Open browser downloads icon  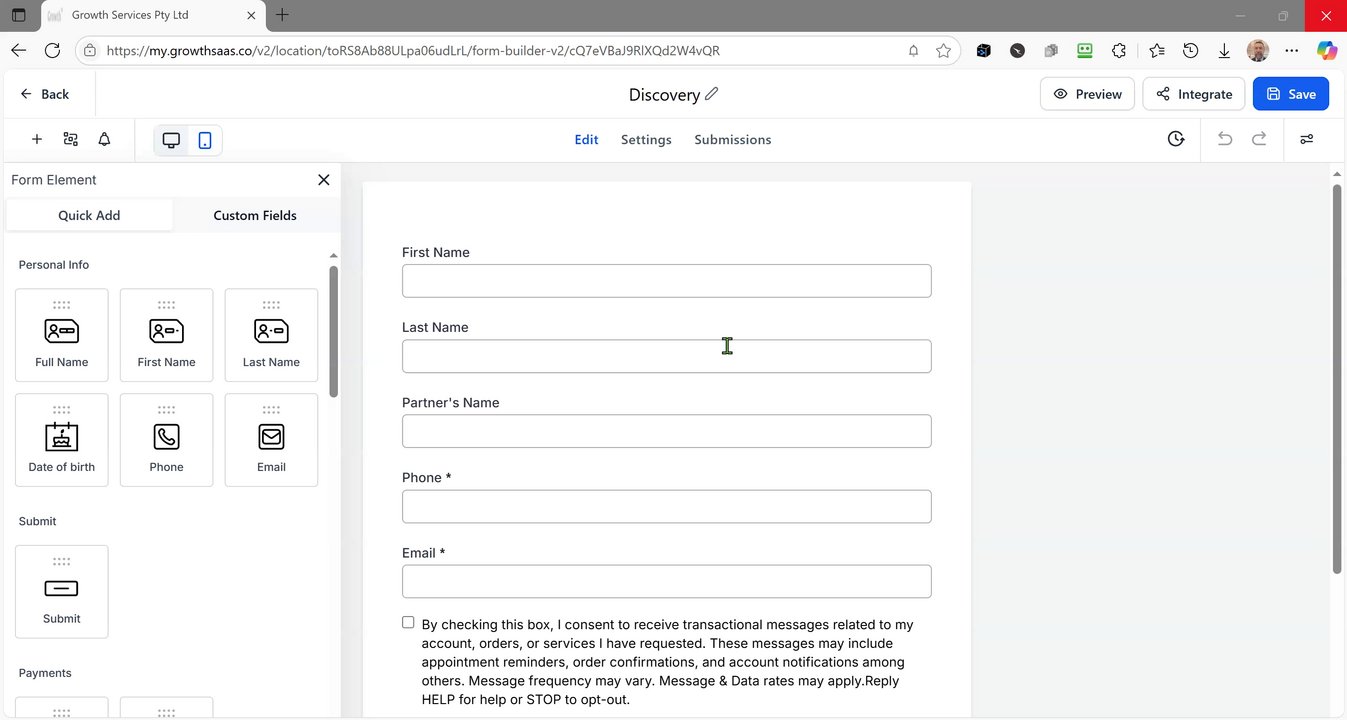pyautogui.click(x=1224, y=51)
